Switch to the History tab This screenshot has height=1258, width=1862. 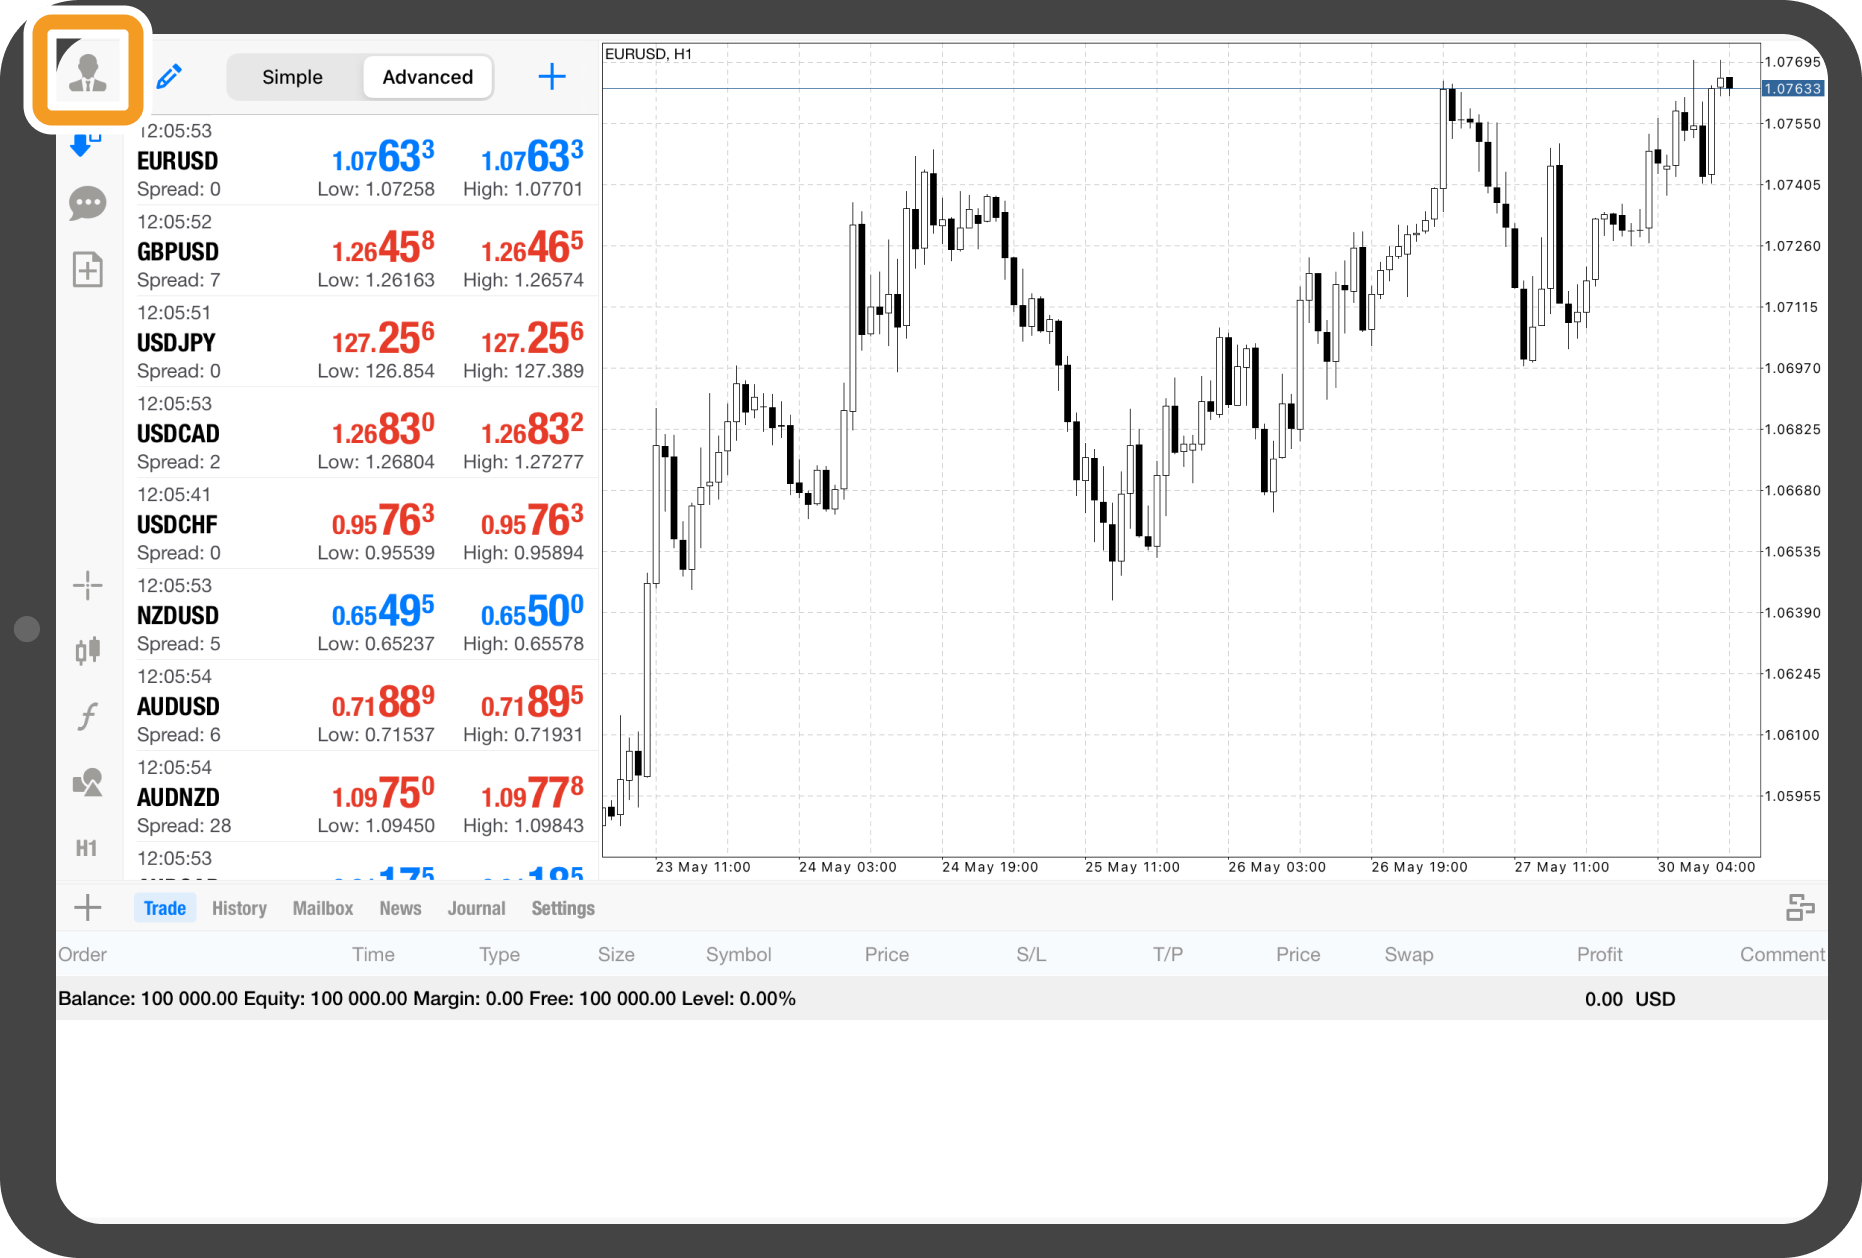point(239,908)
